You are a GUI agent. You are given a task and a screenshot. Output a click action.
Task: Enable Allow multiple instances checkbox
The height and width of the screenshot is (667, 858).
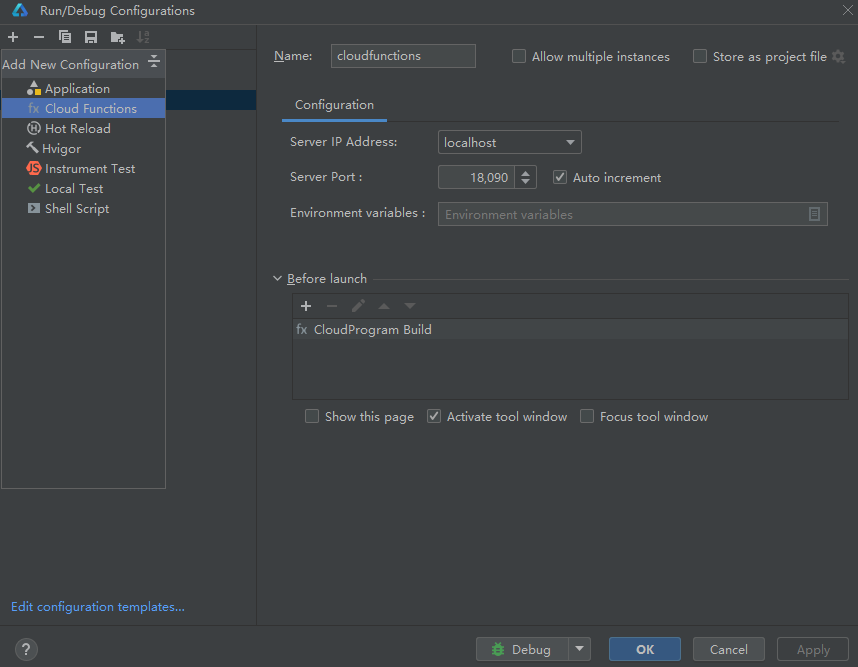[519, 57]
